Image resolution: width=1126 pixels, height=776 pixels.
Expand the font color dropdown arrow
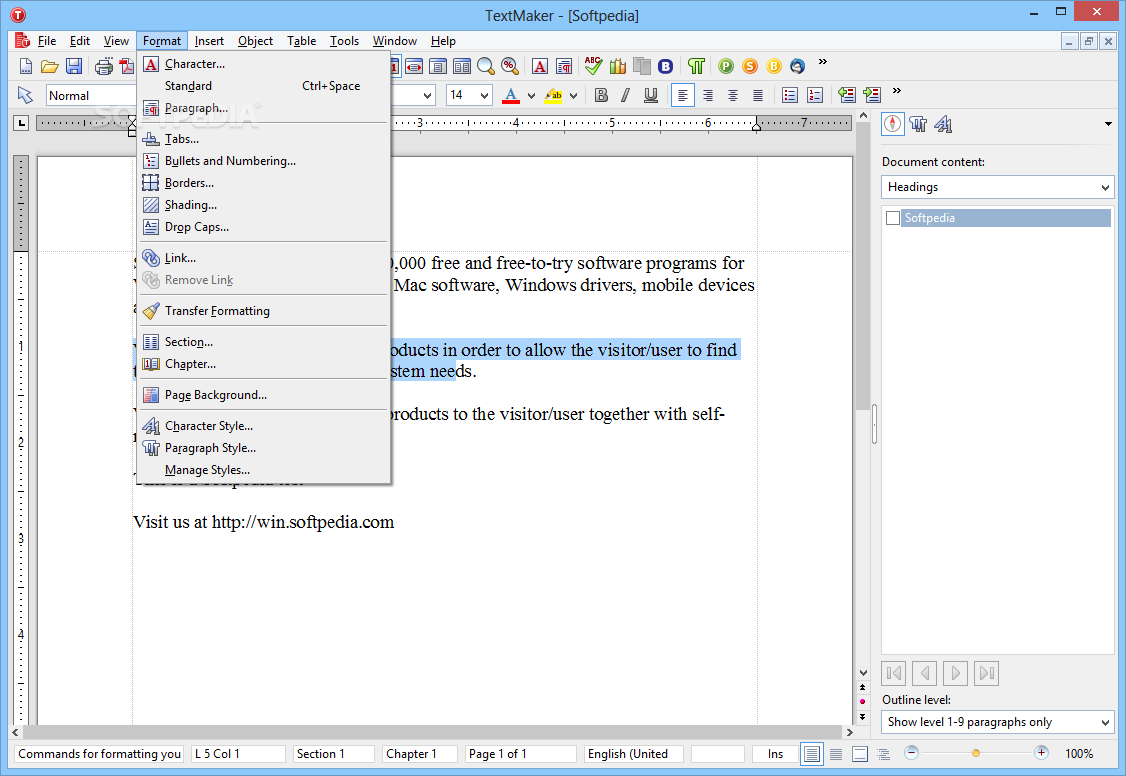pyautogui.click(x=531, y=95)
